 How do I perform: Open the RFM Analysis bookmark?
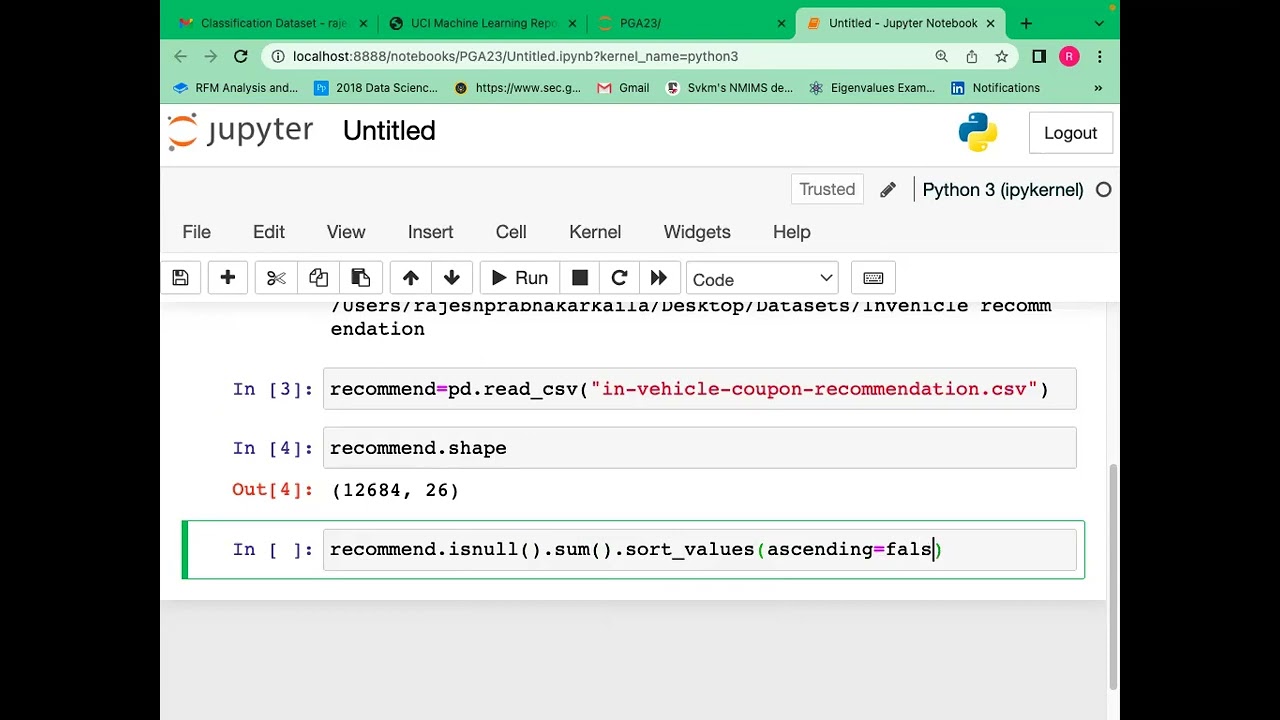236,88
